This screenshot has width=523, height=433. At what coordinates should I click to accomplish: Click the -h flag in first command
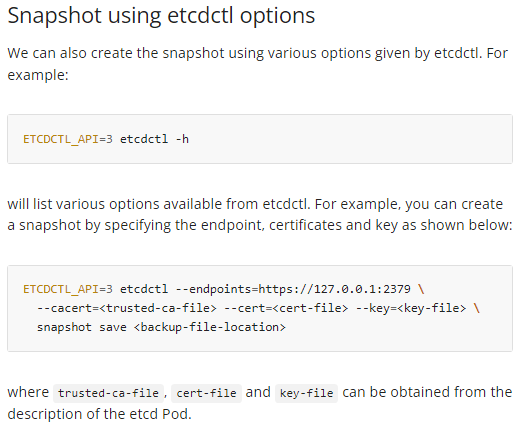182,139
